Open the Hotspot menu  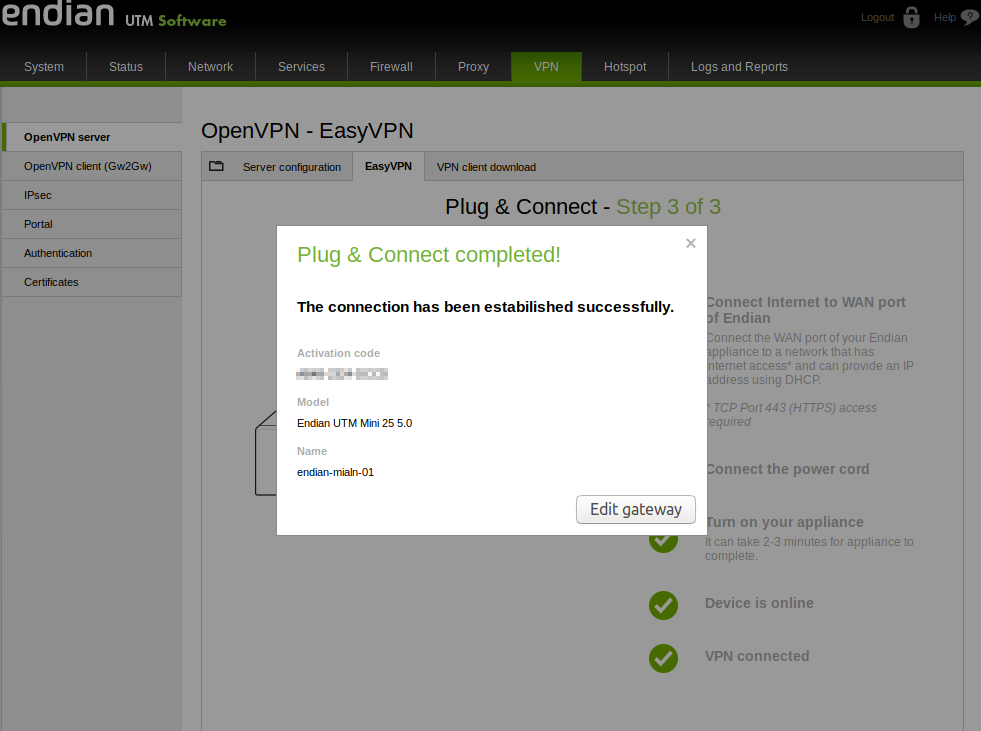625,67
